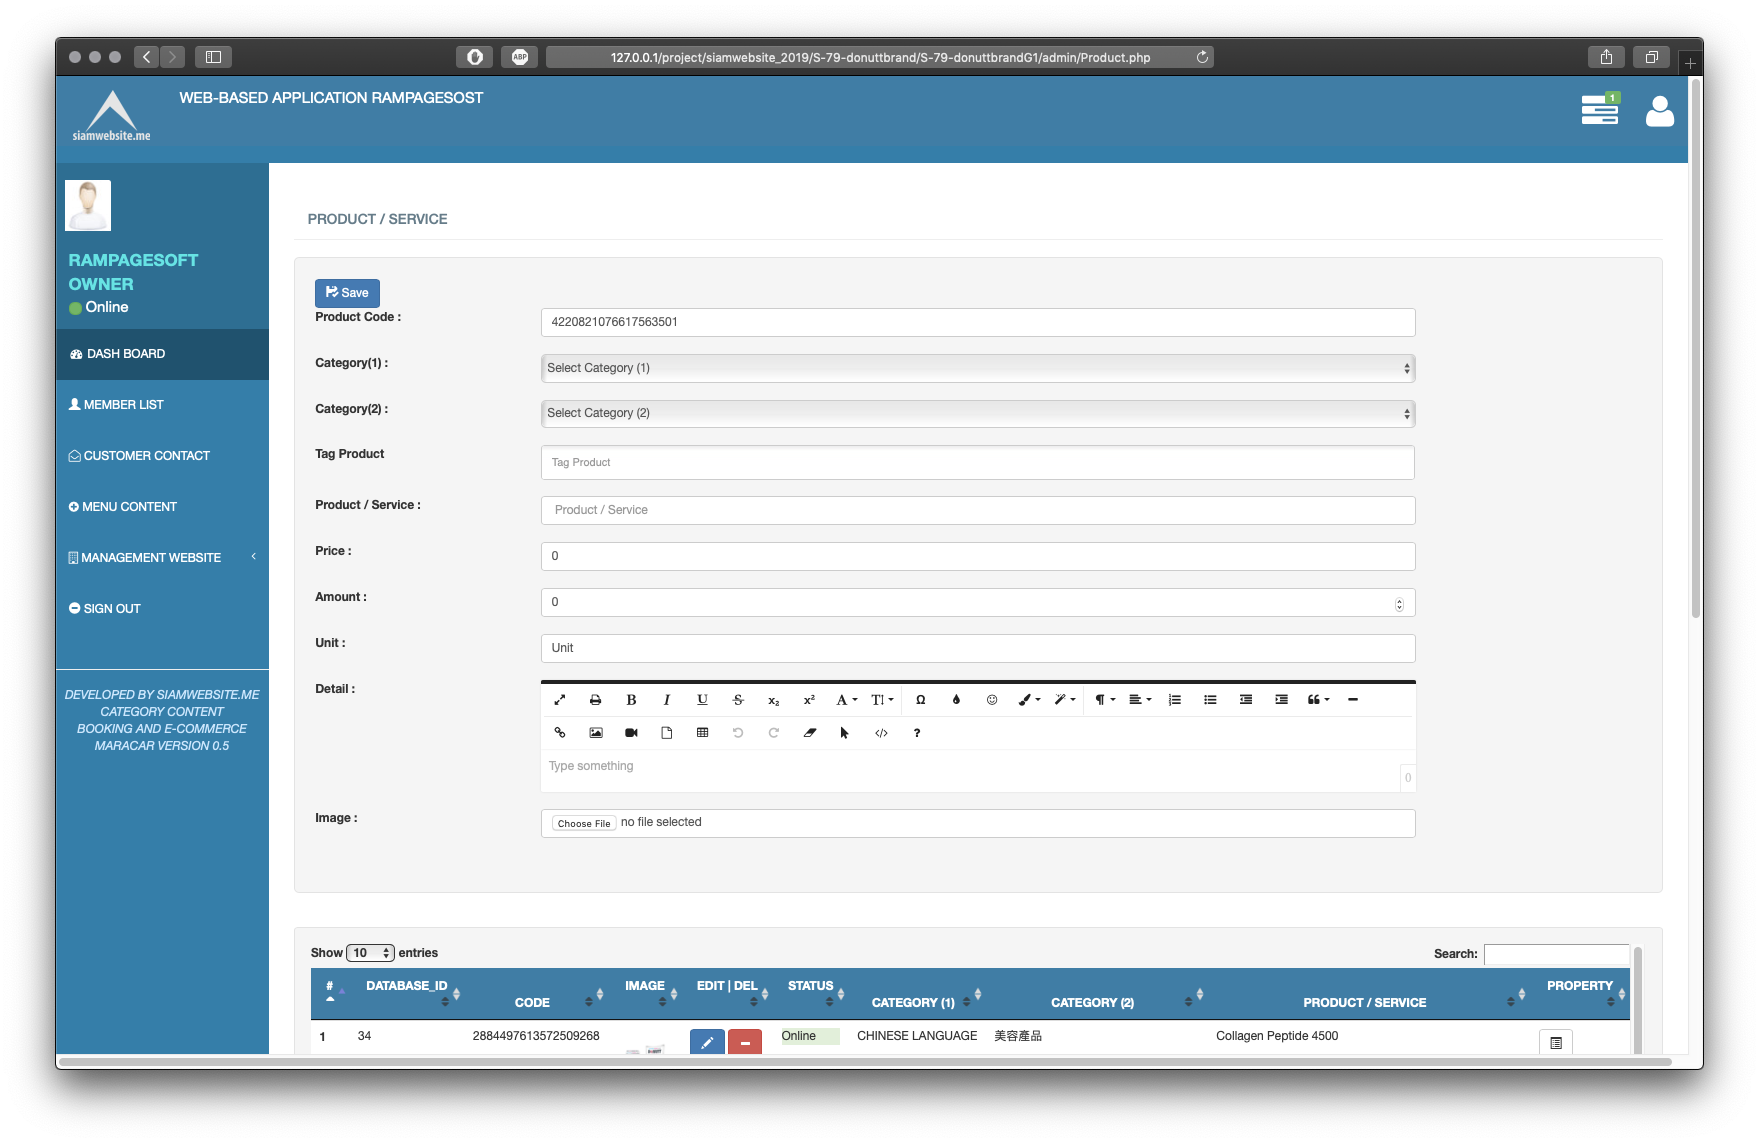1759x1143 pixels.
Task: Open the code view icon
Action: click(x=881, y=733)
